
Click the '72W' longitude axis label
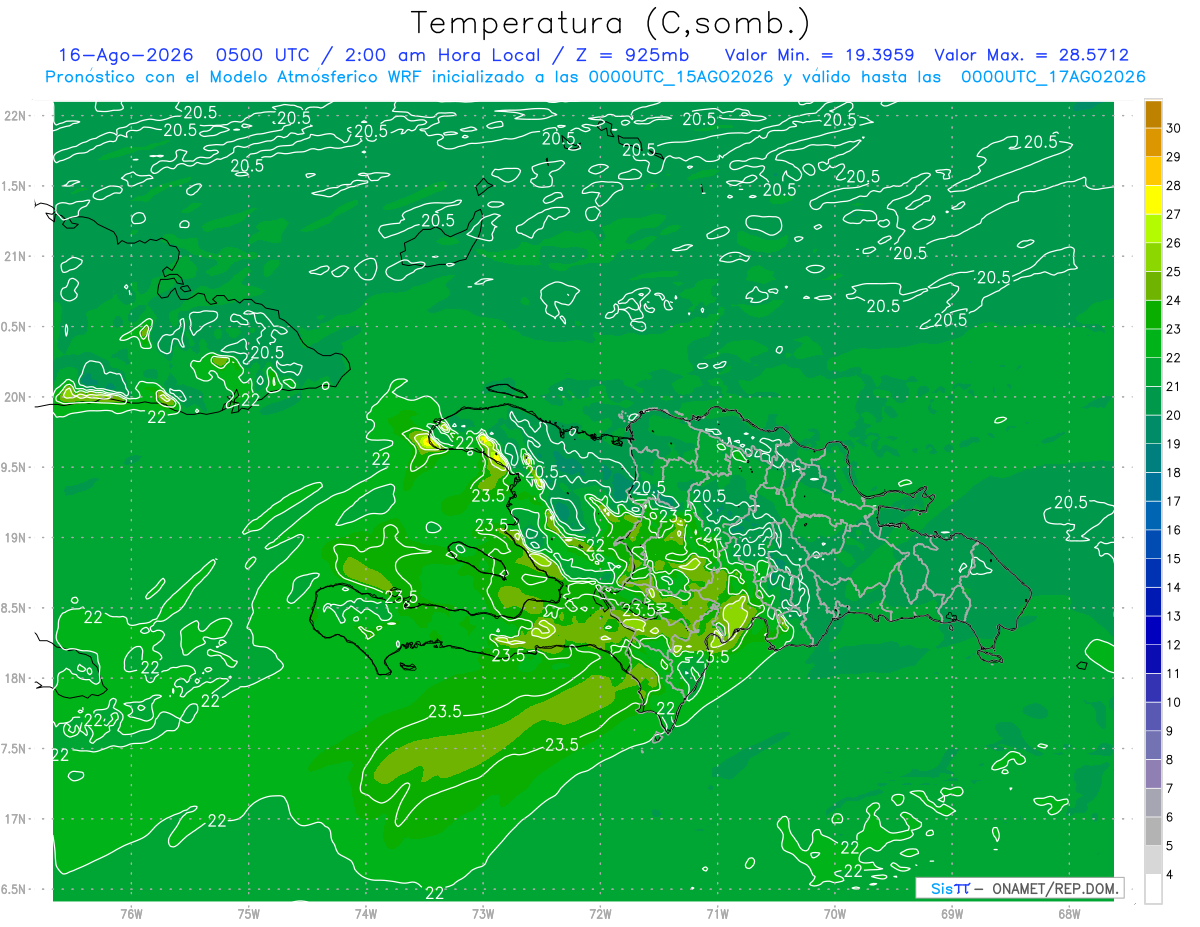coord(600,914)
